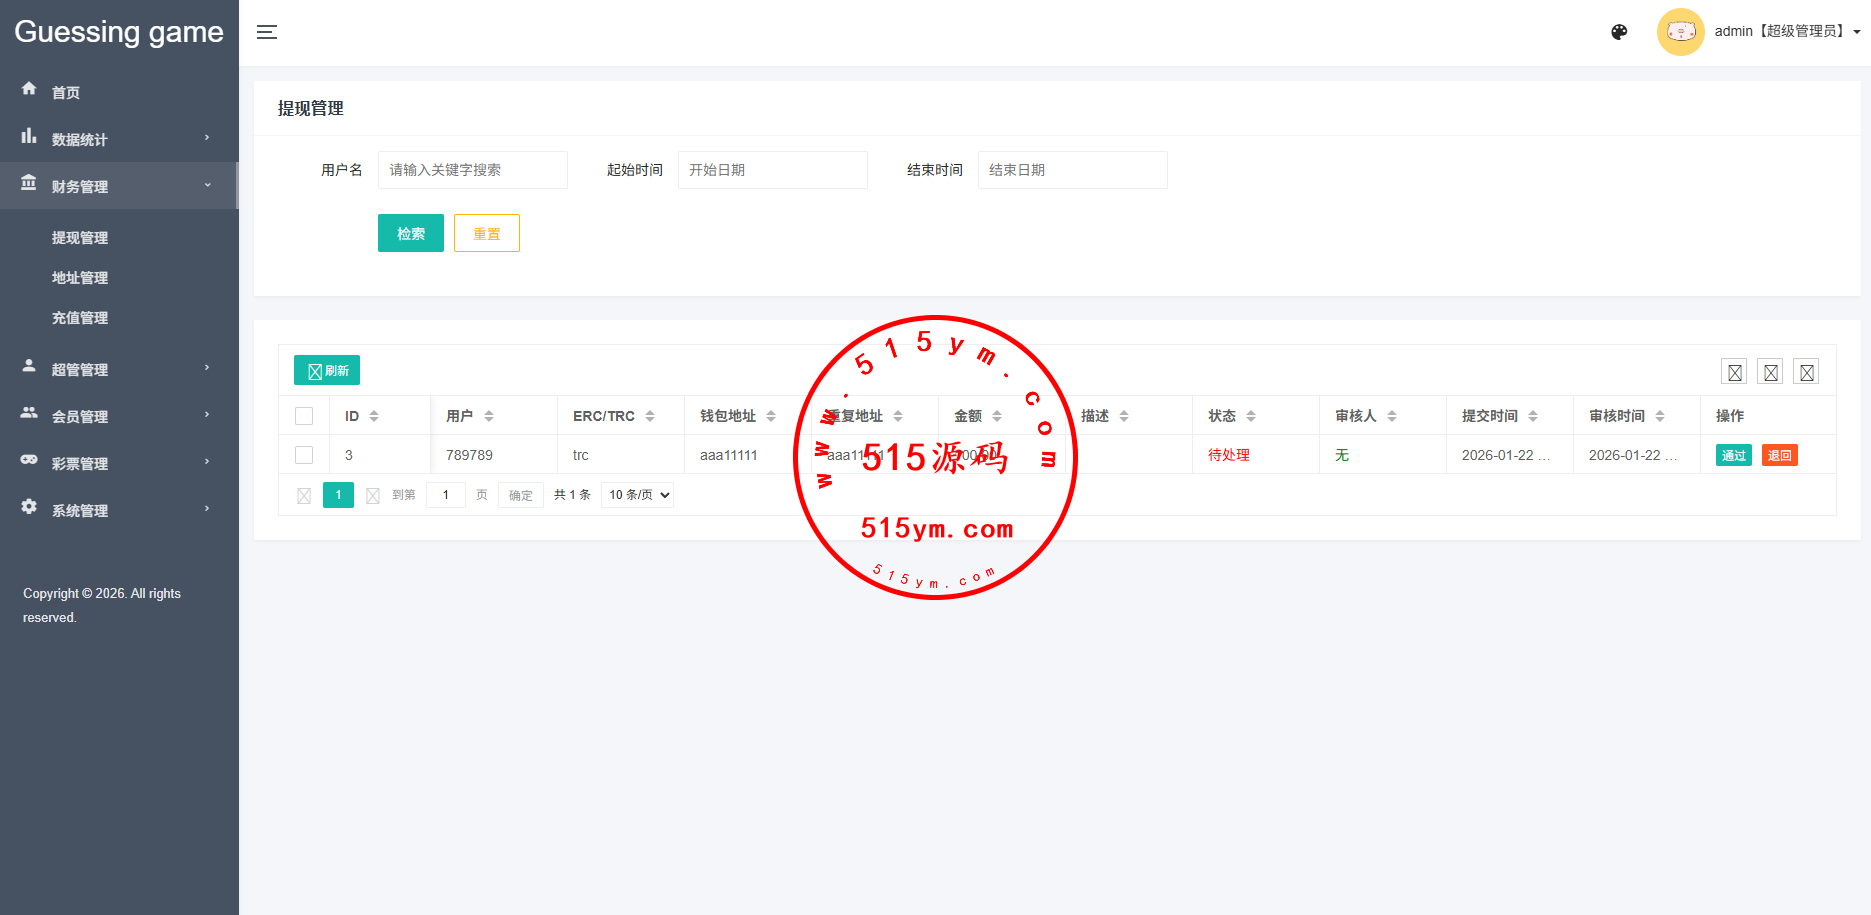The height and width of the screenshot is (915, 1871).
Task: Click the home icon beside 首页
Action: point(29,89)
